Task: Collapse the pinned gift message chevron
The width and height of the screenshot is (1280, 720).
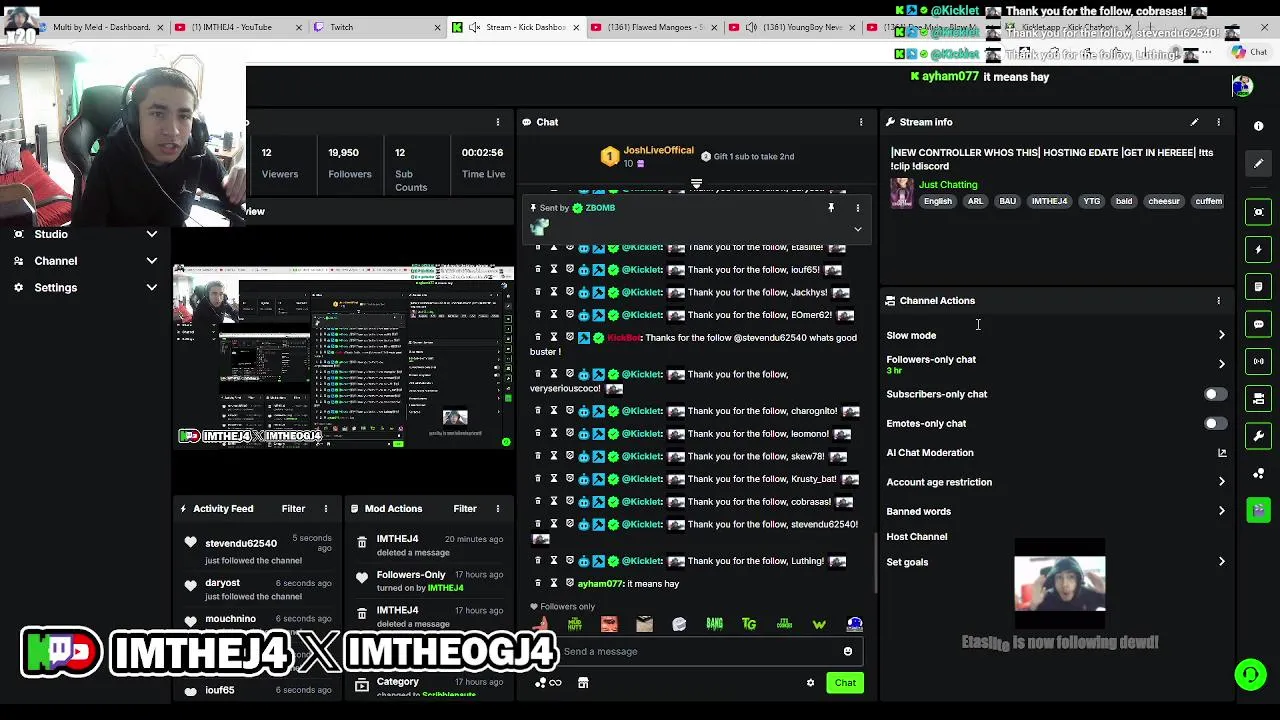Action: 857,229
